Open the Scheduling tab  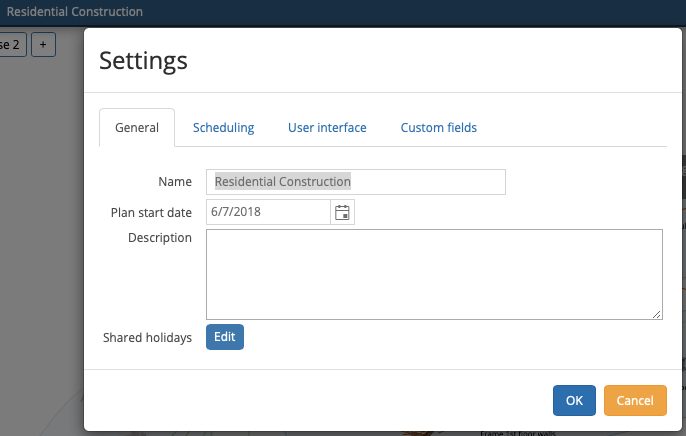click(224, 128)
